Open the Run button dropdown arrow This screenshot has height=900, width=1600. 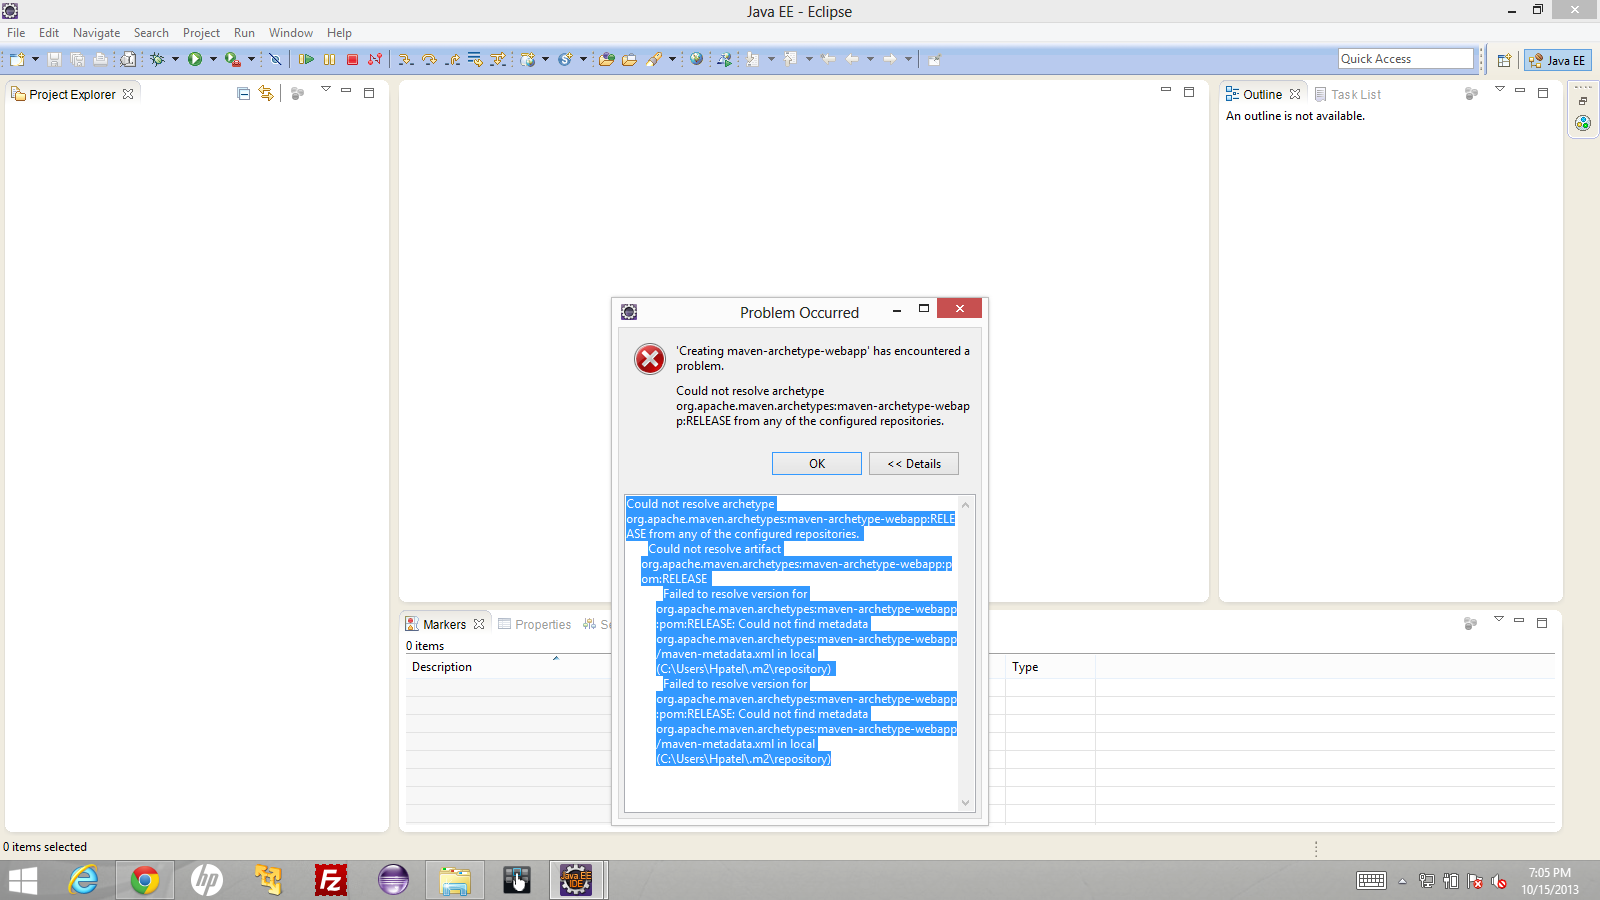213,60
